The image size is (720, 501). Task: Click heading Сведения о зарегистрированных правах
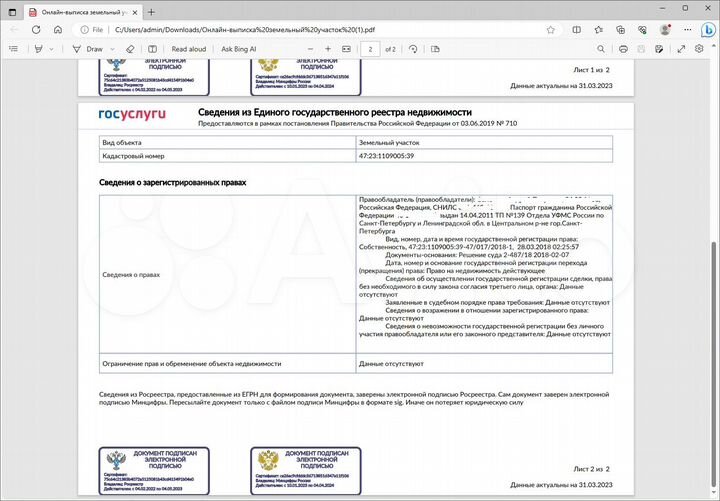173,182
